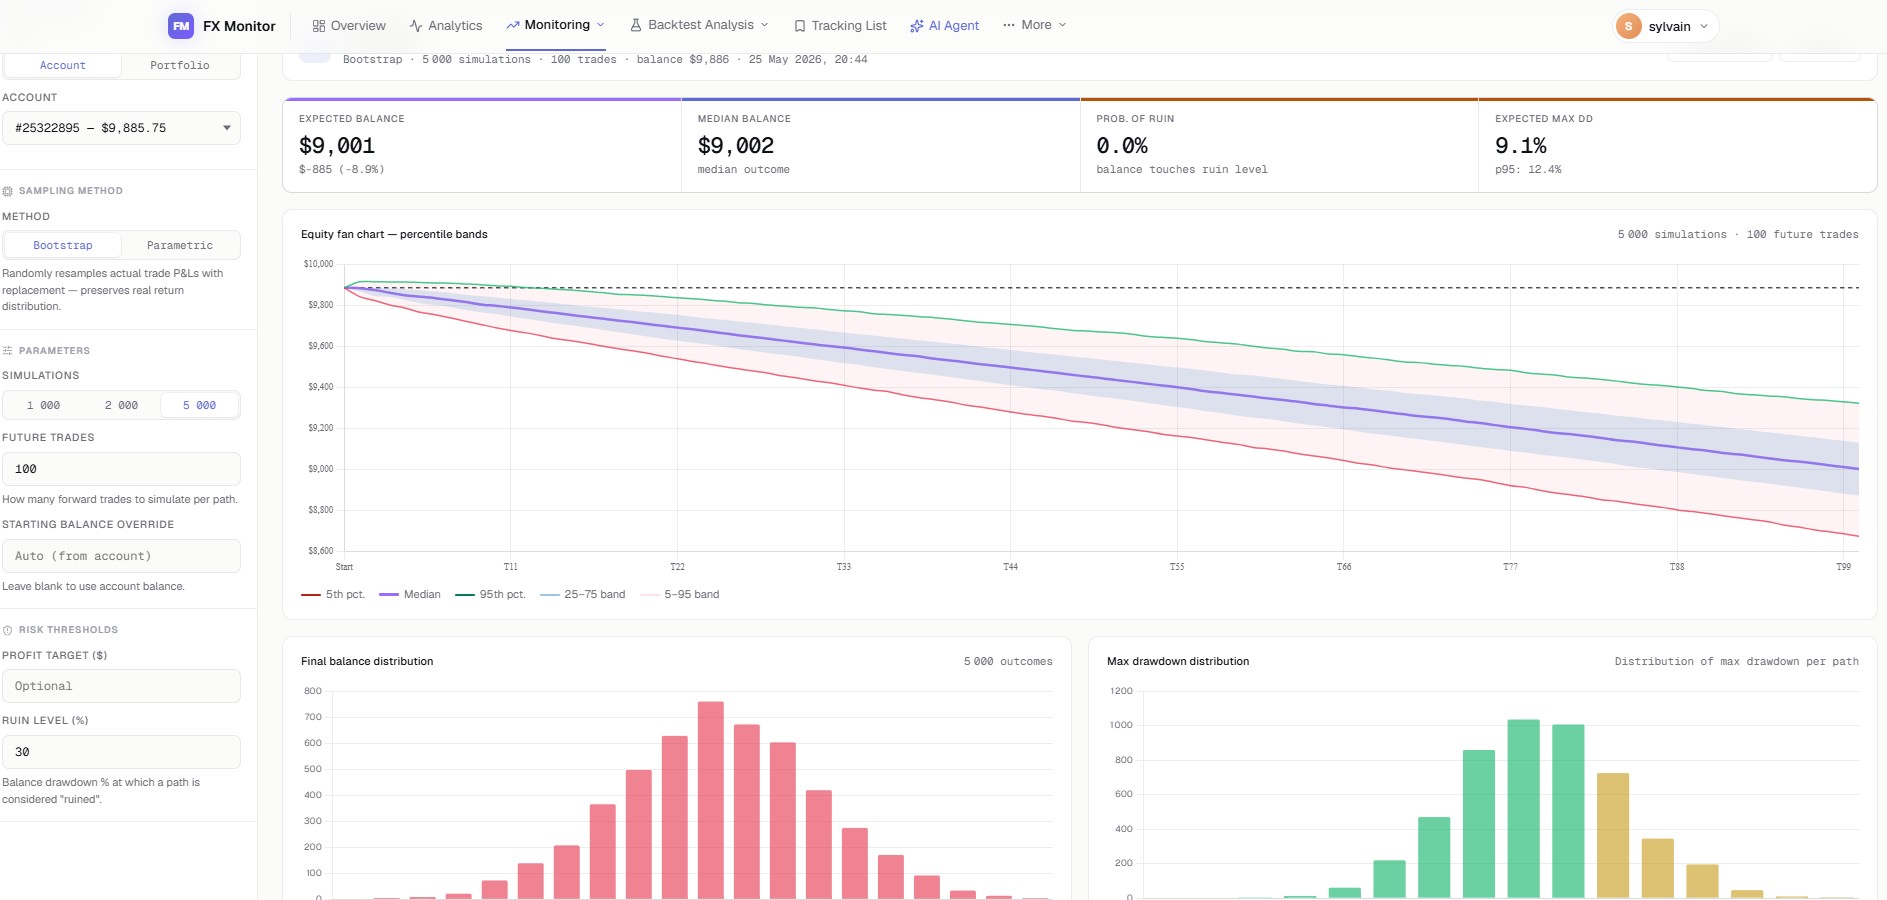Click the Profit Target input field
Viewport: 1887px width, 900px height.
point(121,686)
